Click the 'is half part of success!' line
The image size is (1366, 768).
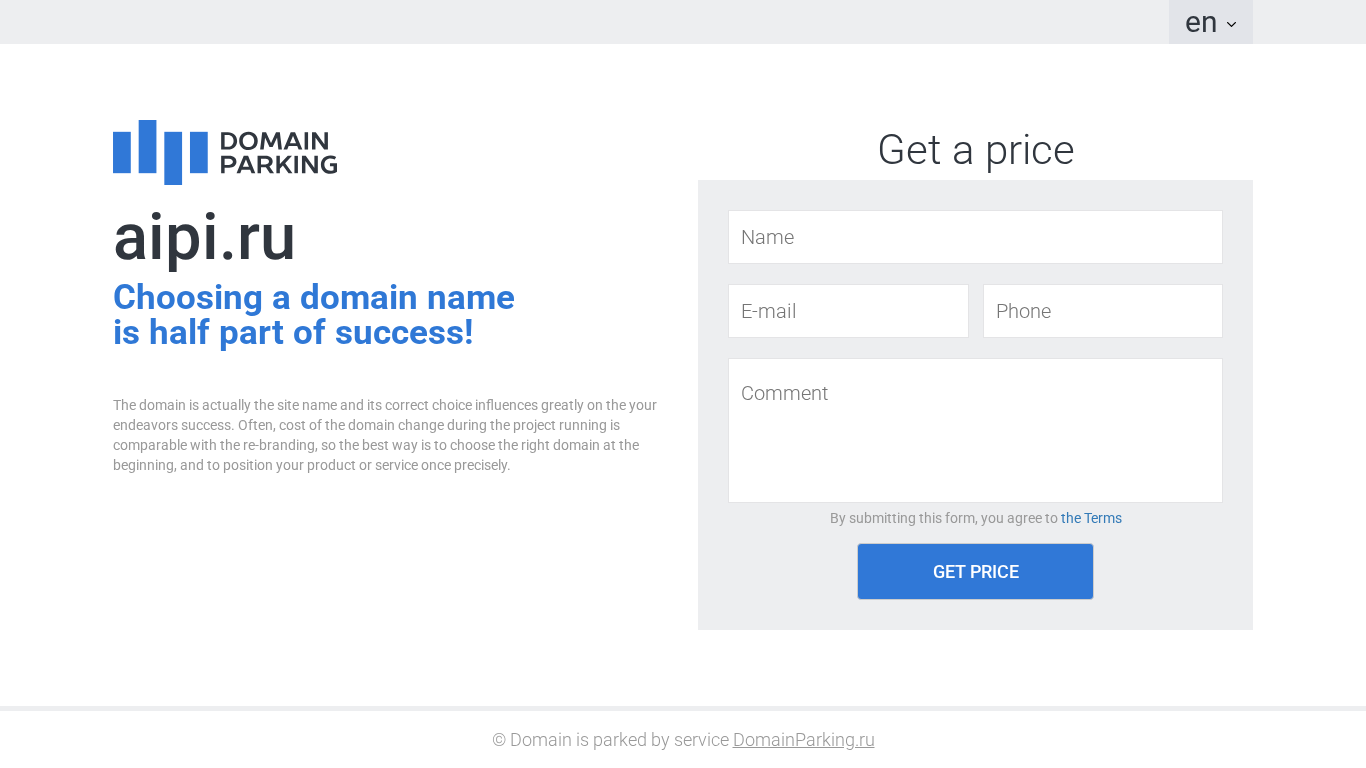pyautogui.click(x=293, y=333)
